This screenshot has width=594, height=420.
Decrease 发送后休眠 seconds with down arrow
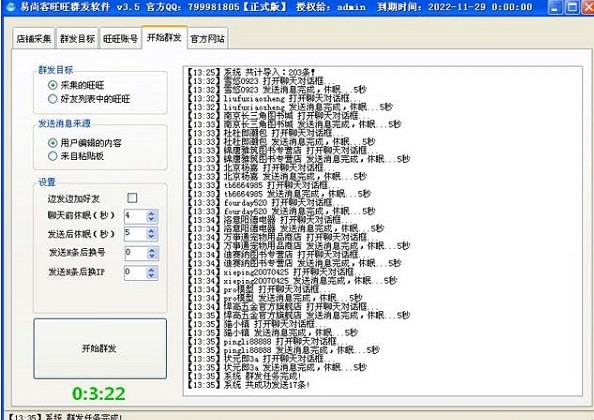[x=152, y=237]
